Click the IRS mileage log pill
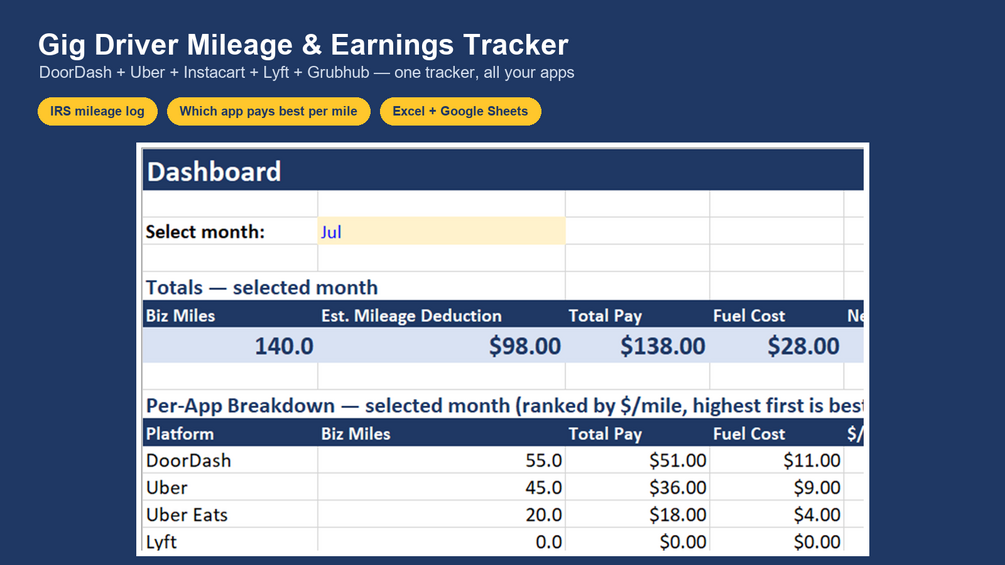Image resolution: width=1005 pixels, height=565 pixels. click(x=97, y=111)
